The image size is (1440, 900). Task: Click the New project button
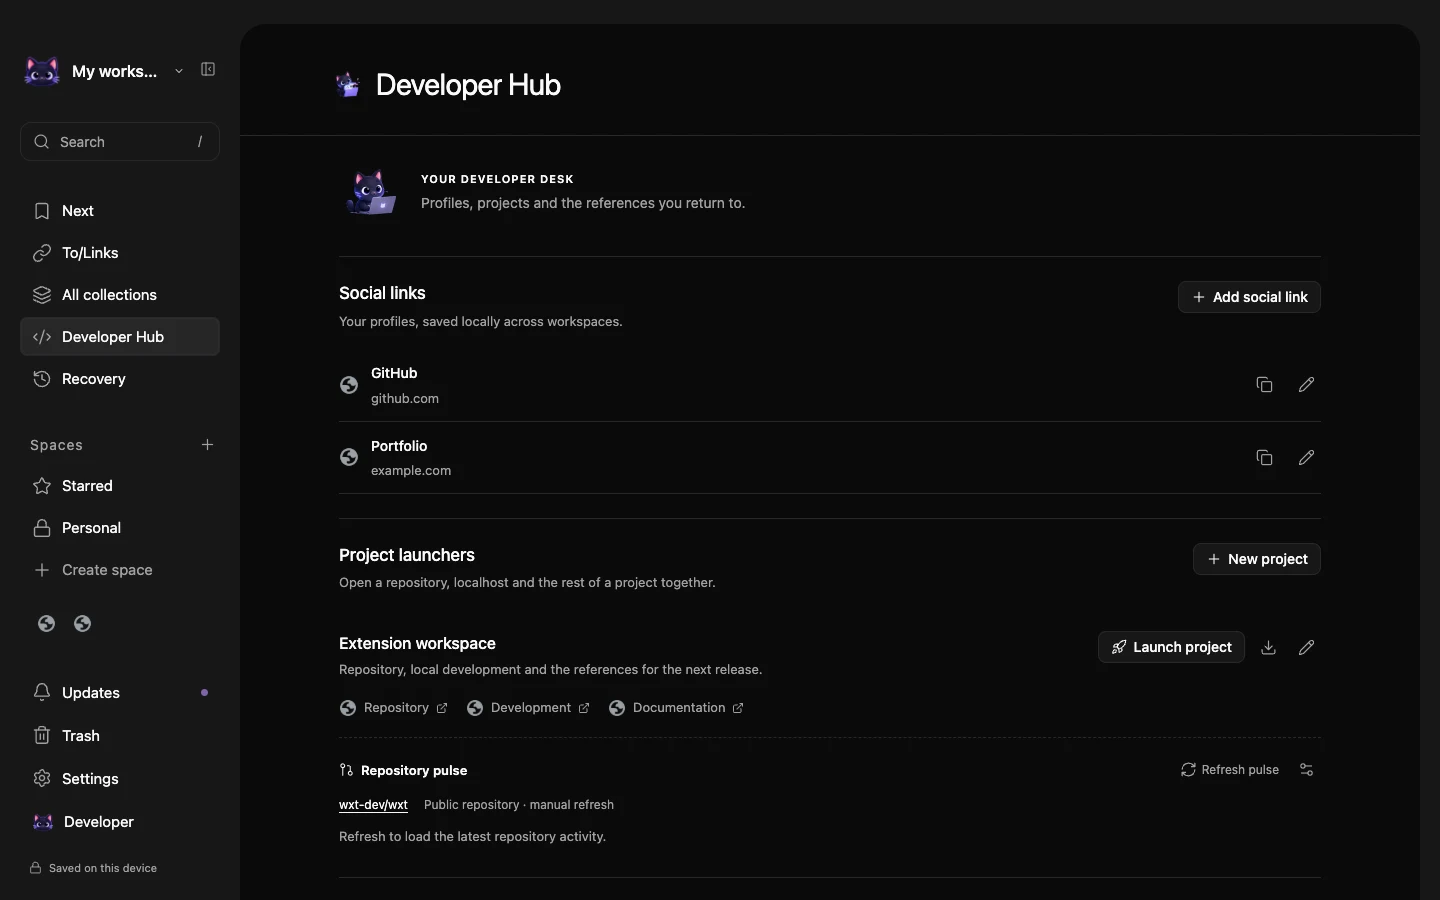1257,559
